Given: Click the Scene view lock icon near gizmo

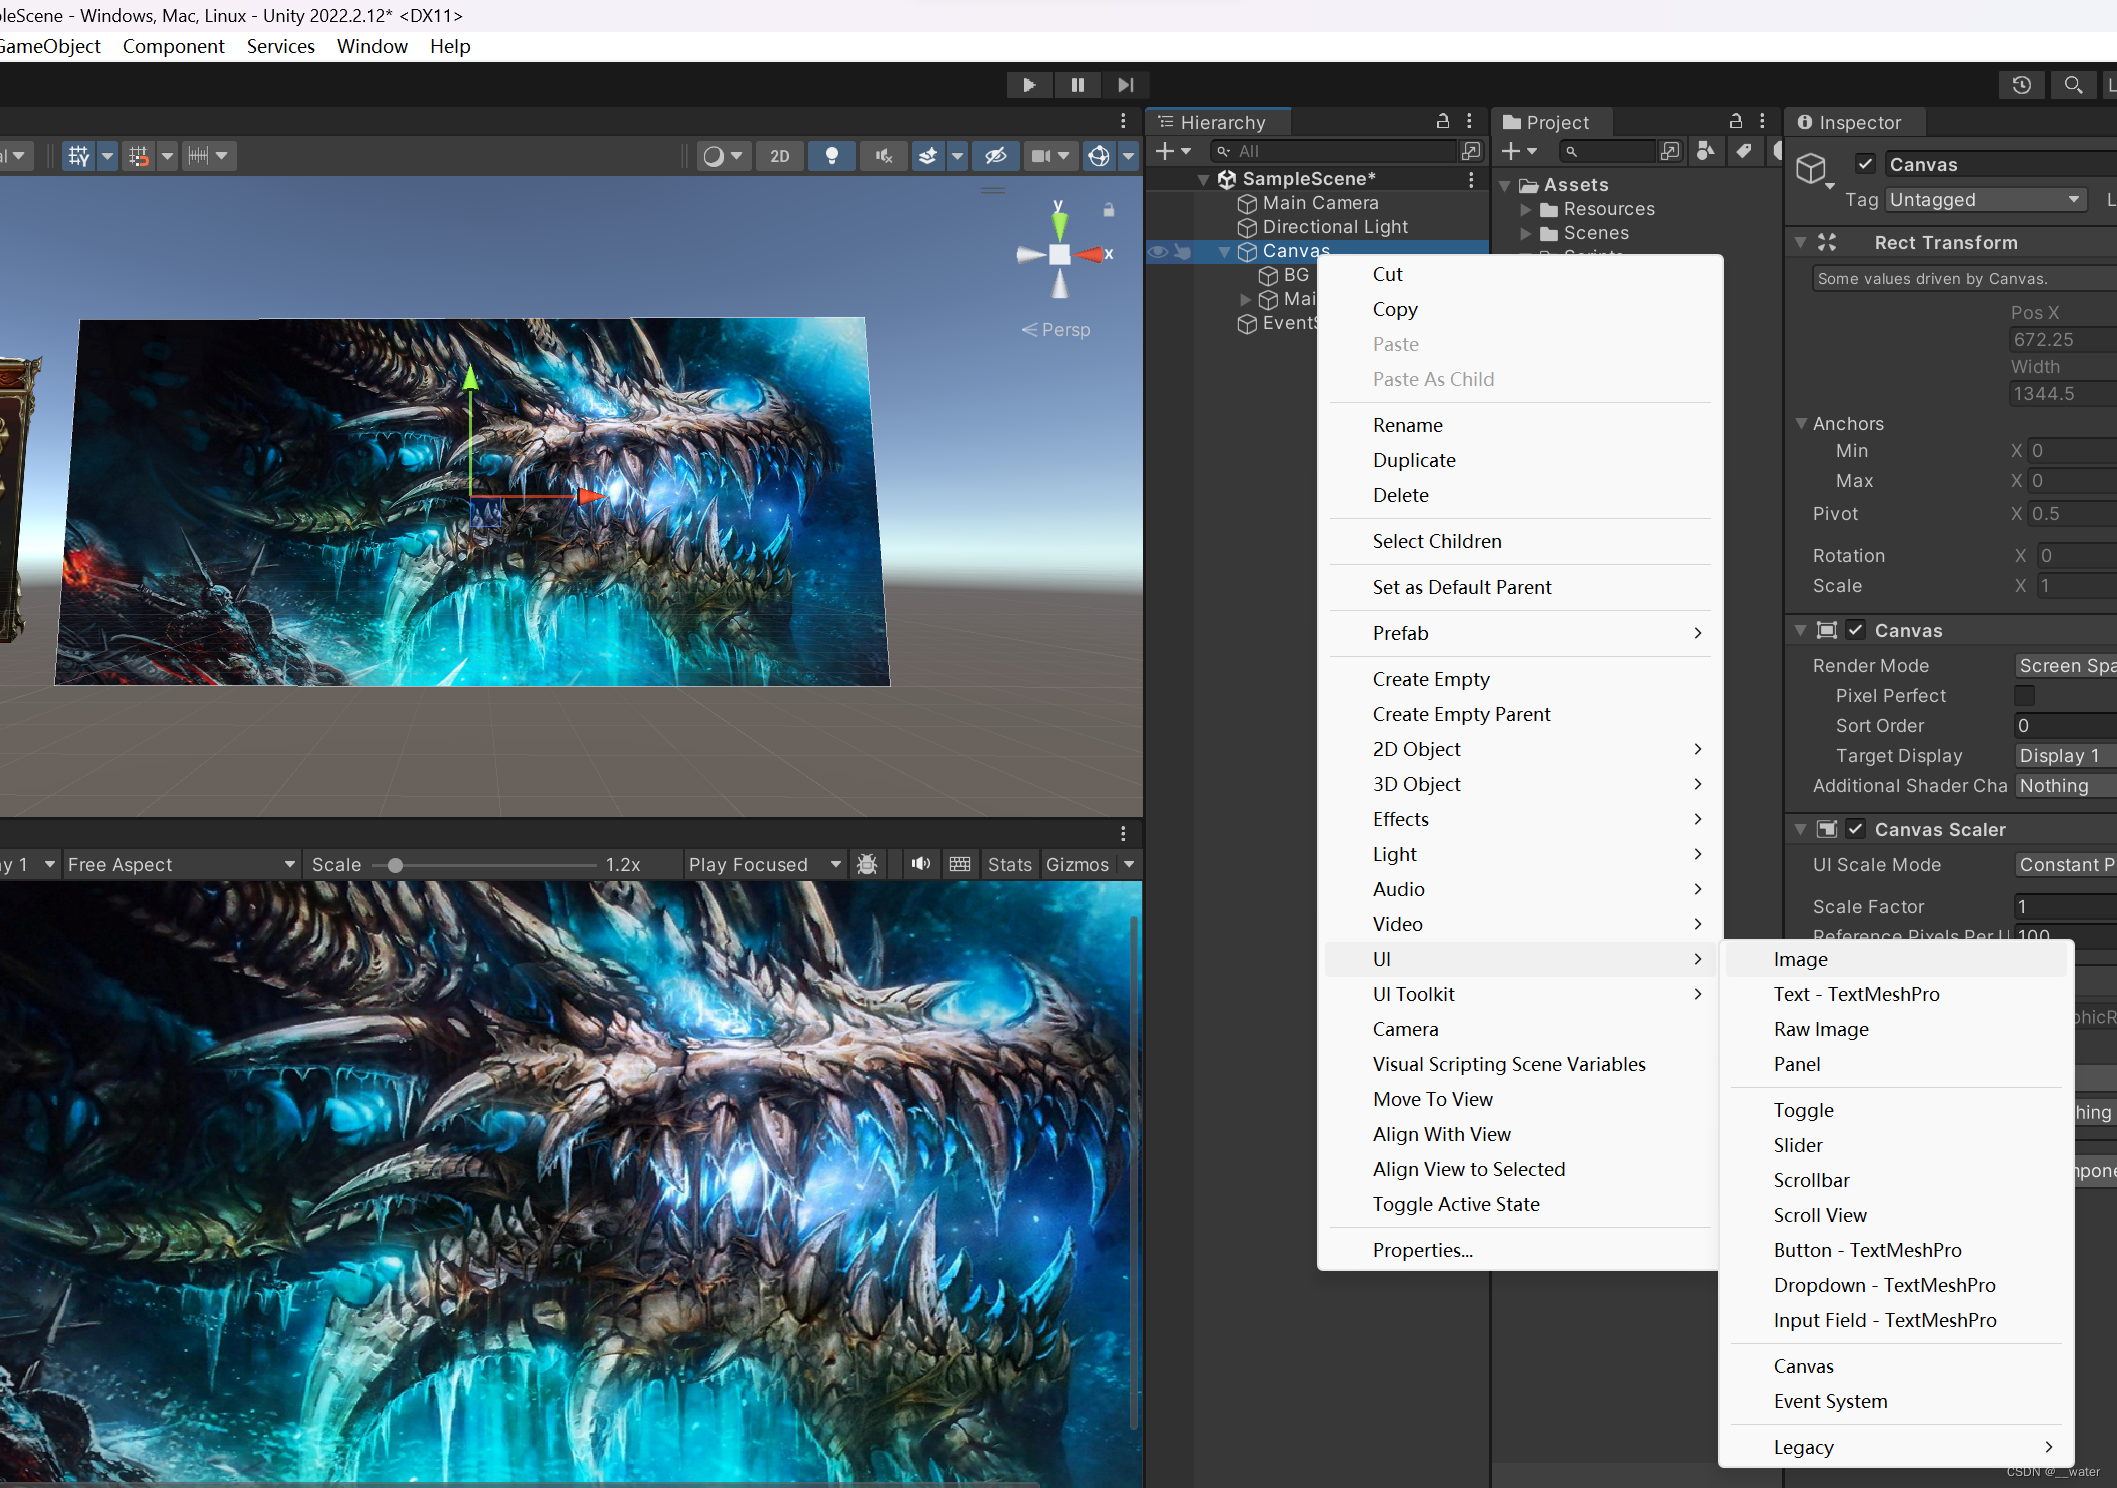Looking at the screenshot, I should click(x=1108, y=210).
